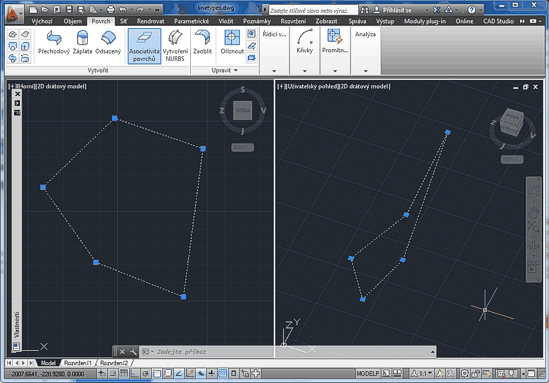Activate the Oříznout trim tool
Screen dimensions: 549x383
click(232, 43)
